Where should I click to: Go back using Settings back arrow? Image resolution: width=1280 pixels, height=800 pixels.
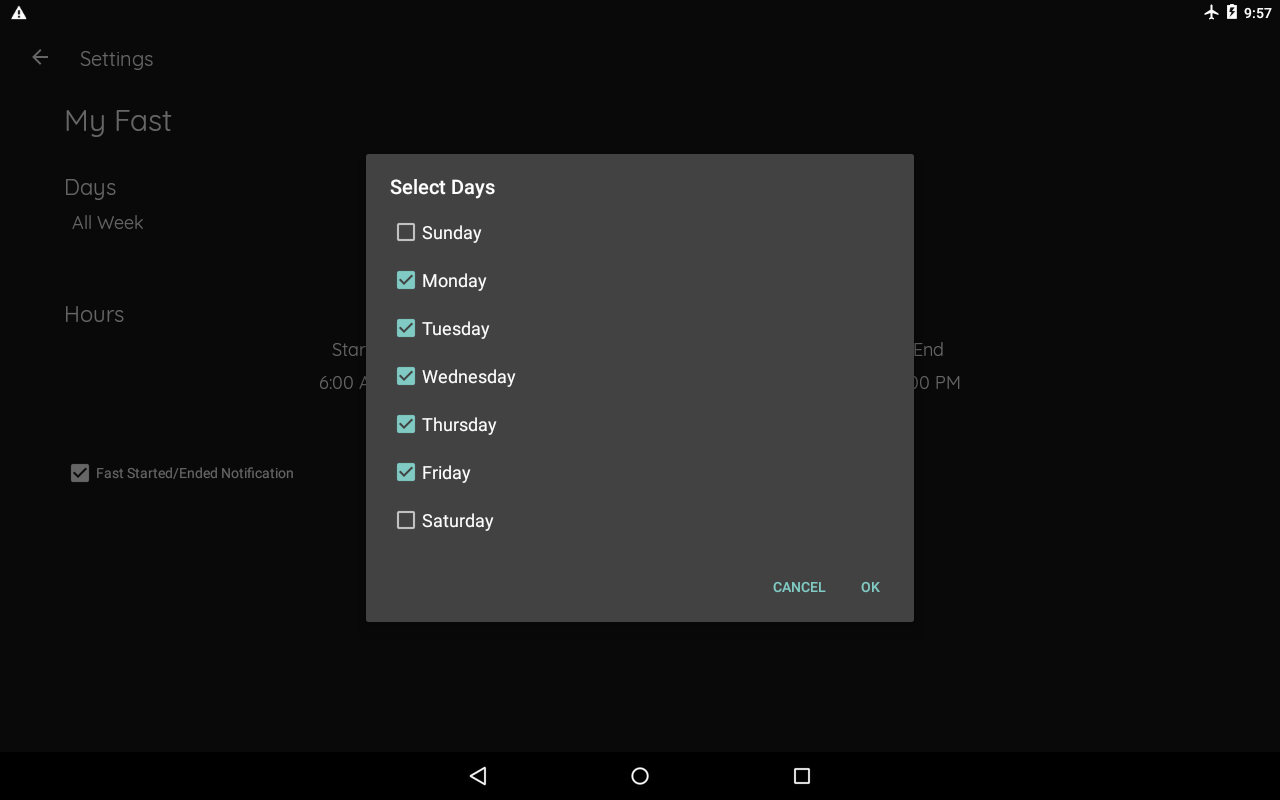pyautogui.click(x=40, y=58)
